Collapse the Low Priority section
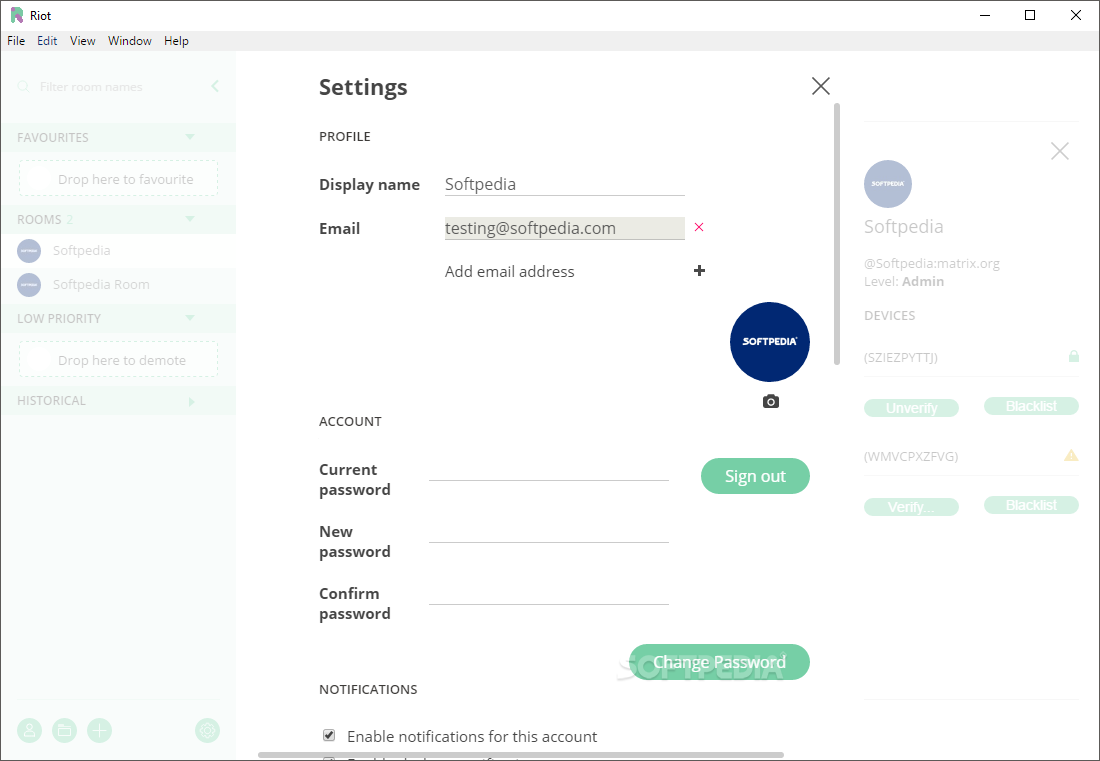 tap(189, 318)
